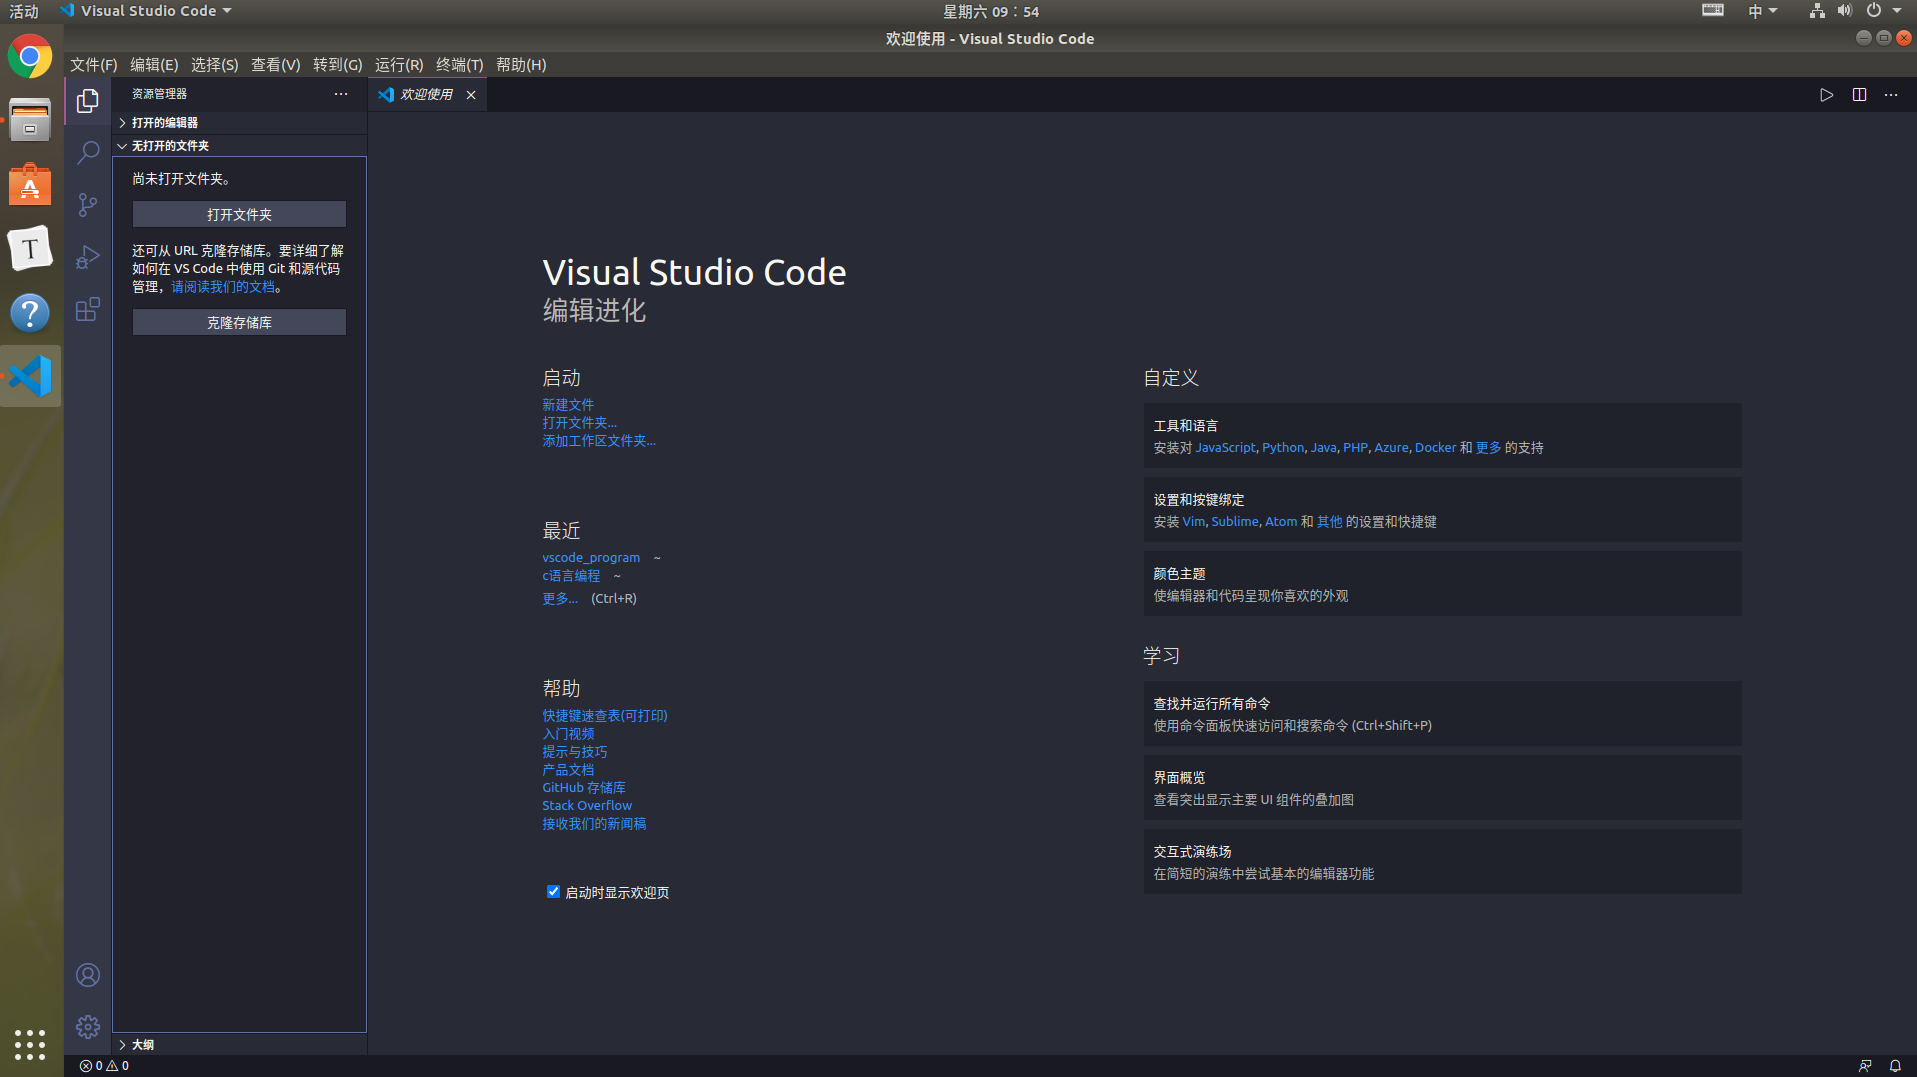Image resolution: width=1917 pixels, height=1077 pixels.
Task: Open the Manage gear icon
Action: click(x=88, y=1027)
